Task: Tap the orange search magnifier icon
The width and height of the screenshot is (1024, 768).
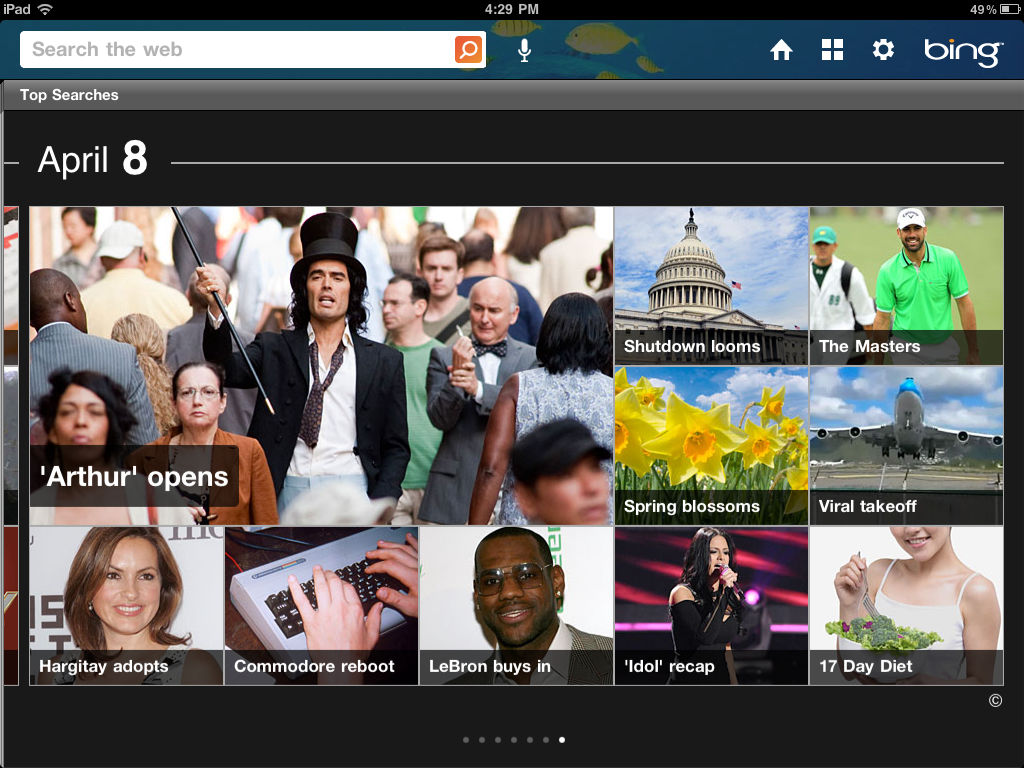Action: click(x=468, y=49)
